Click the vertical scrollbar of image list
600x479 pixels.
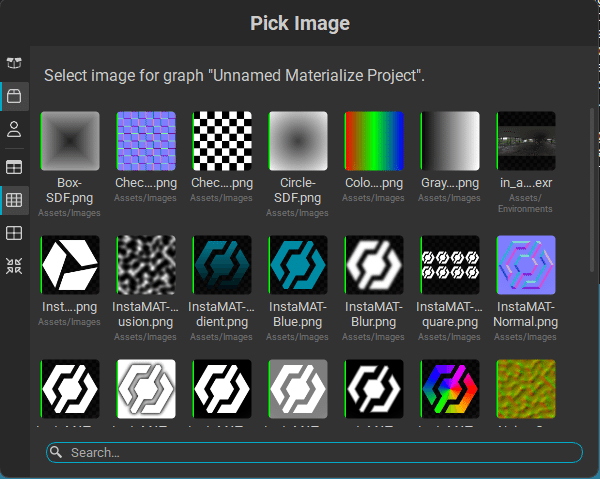[592, 191]
